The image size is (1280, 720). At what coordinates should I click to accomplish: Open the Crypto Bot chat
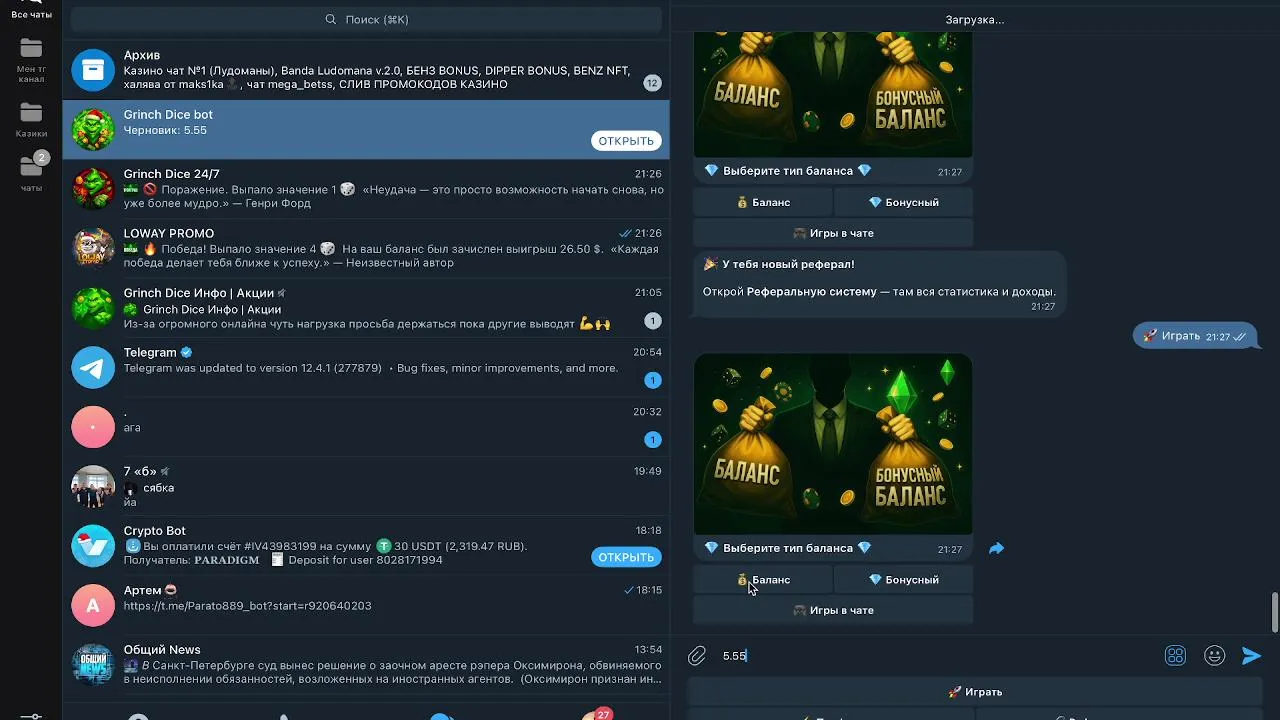(366, 545)
